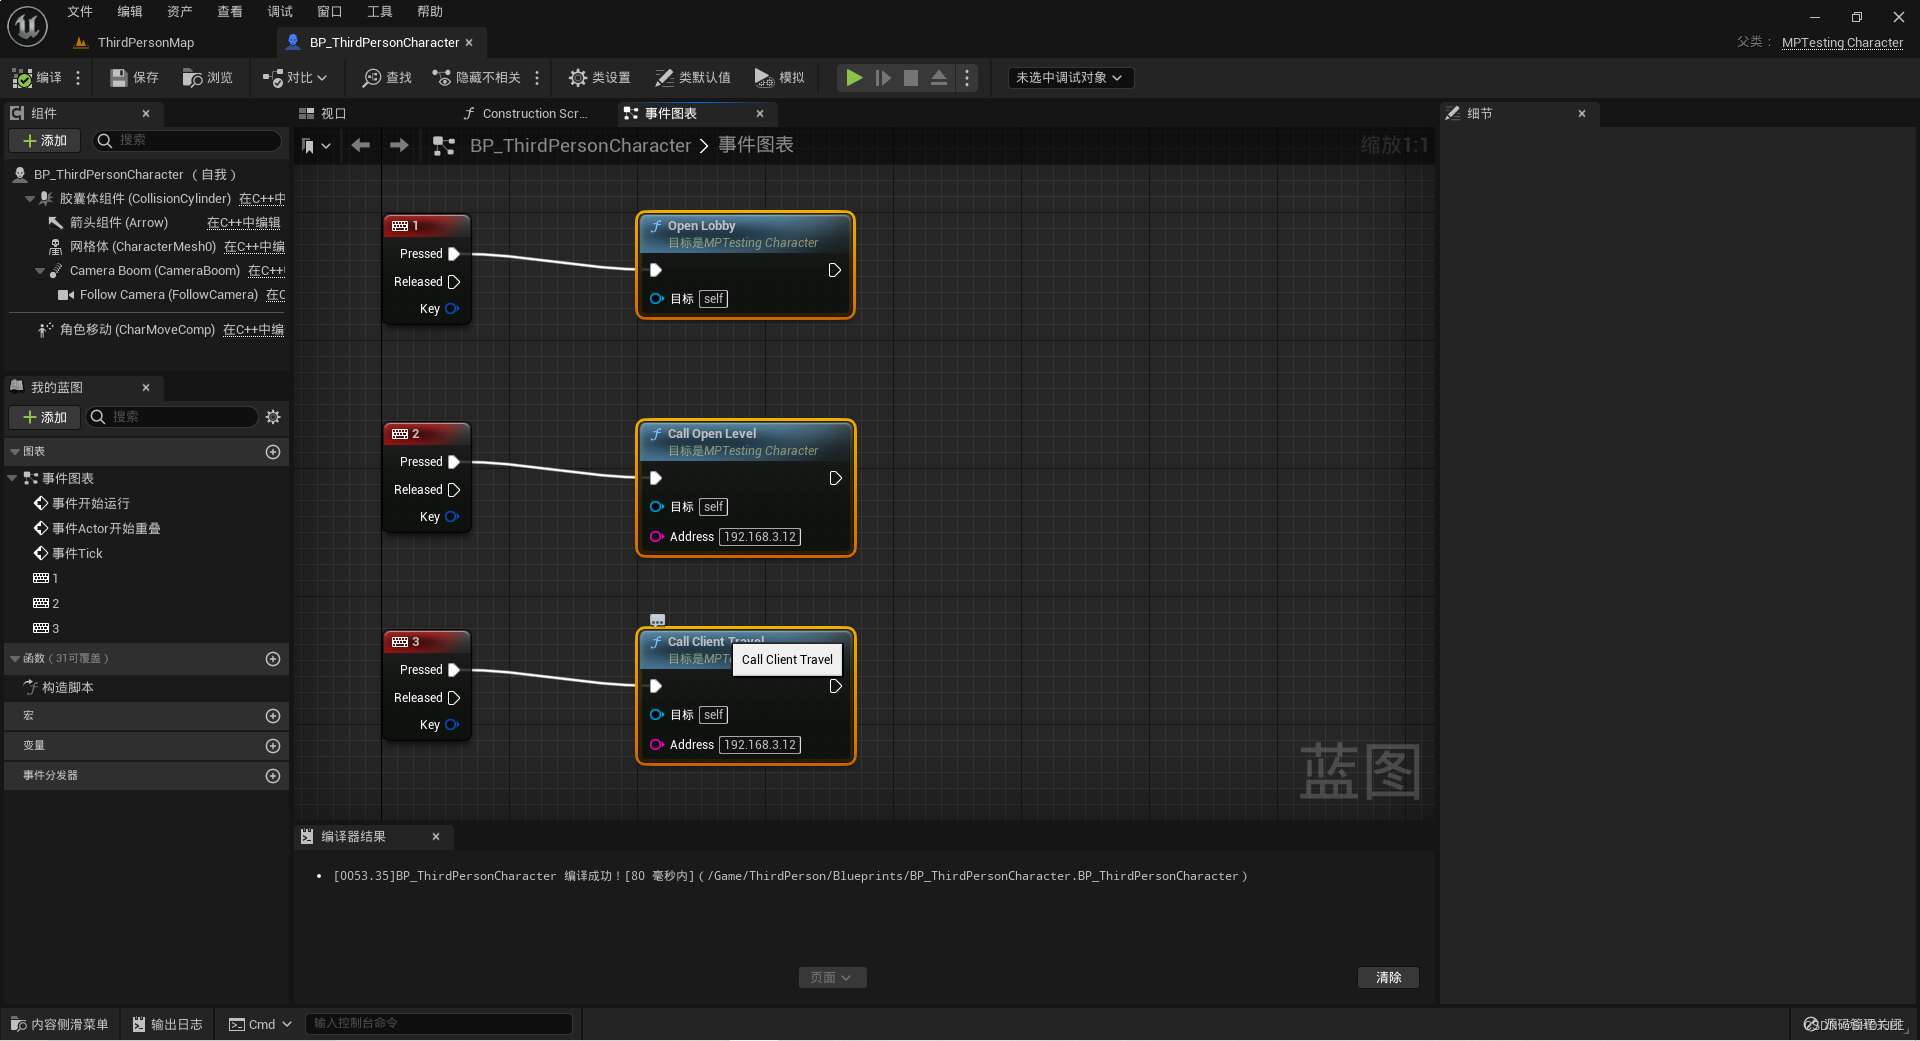
Task: Open the 文件 File menu
Action: coord(80,12)
